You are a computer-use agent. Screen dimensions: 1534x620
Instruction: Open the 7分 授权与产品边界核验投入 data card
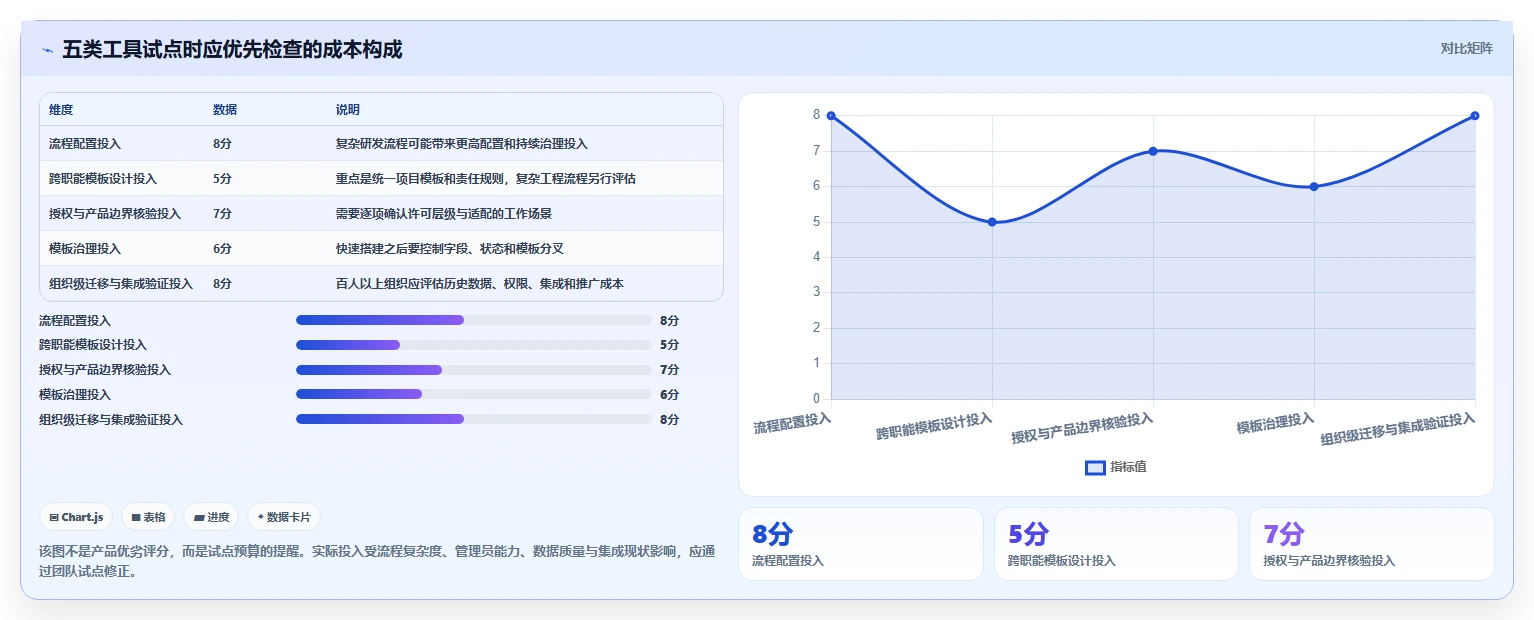1372,544
